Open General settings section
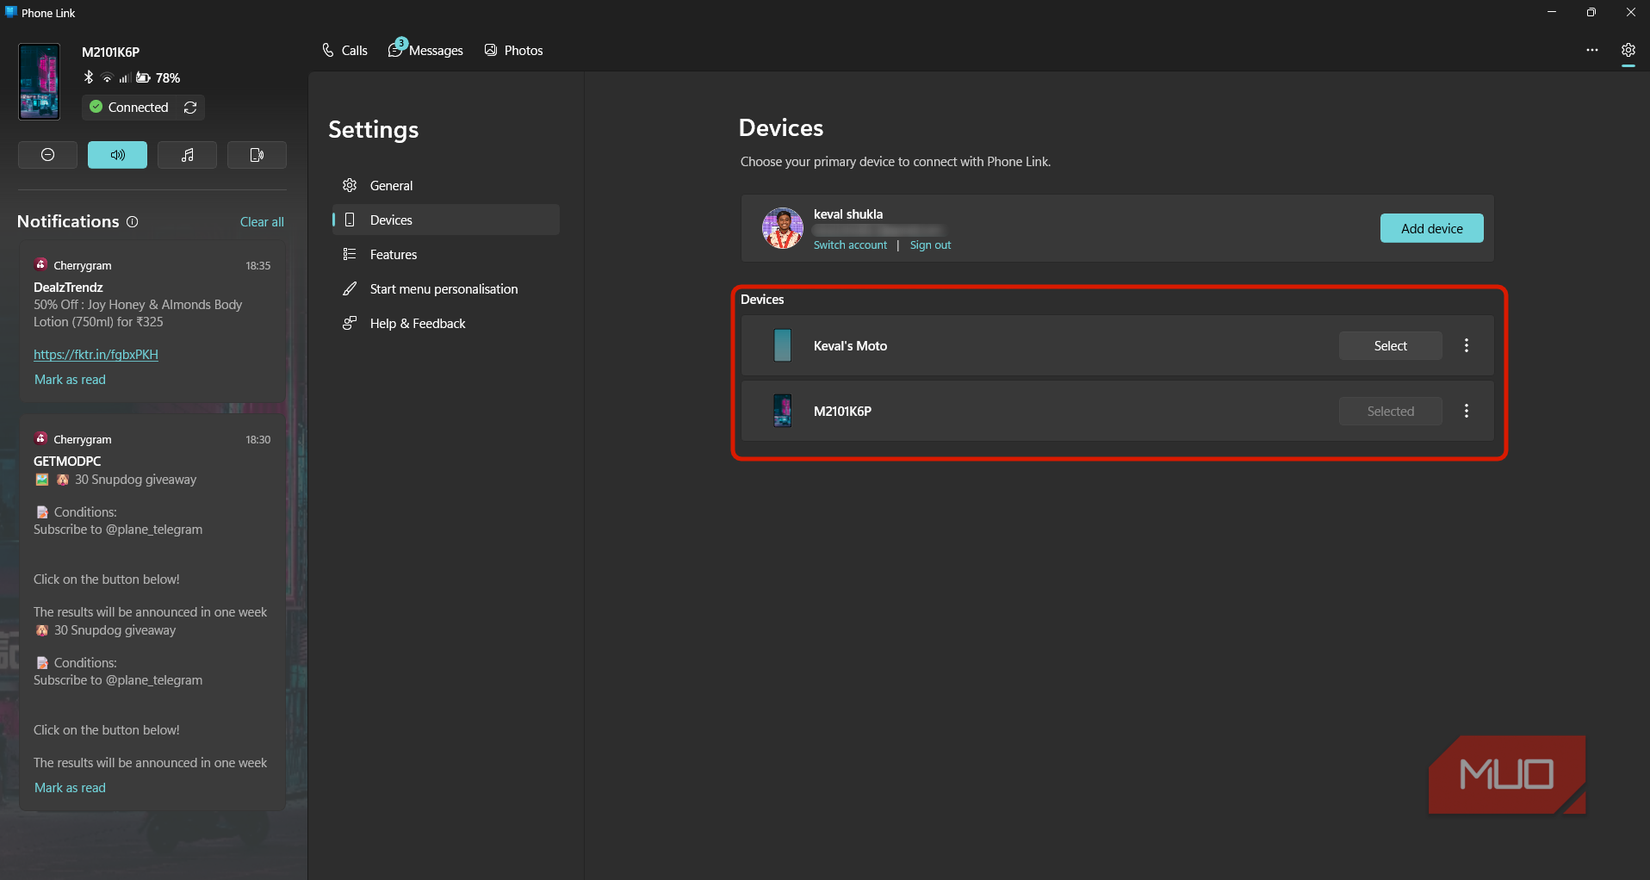Screen dimensions: 1650x880 click(391, 186)
